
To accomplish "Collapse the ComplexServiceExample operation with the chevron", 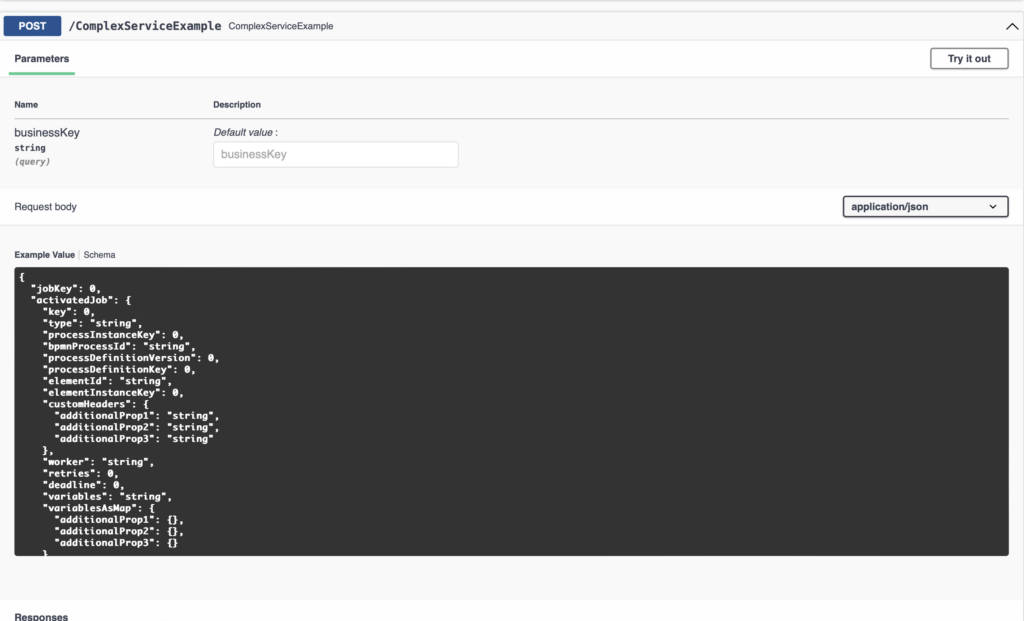I will tap(1012, 26).
